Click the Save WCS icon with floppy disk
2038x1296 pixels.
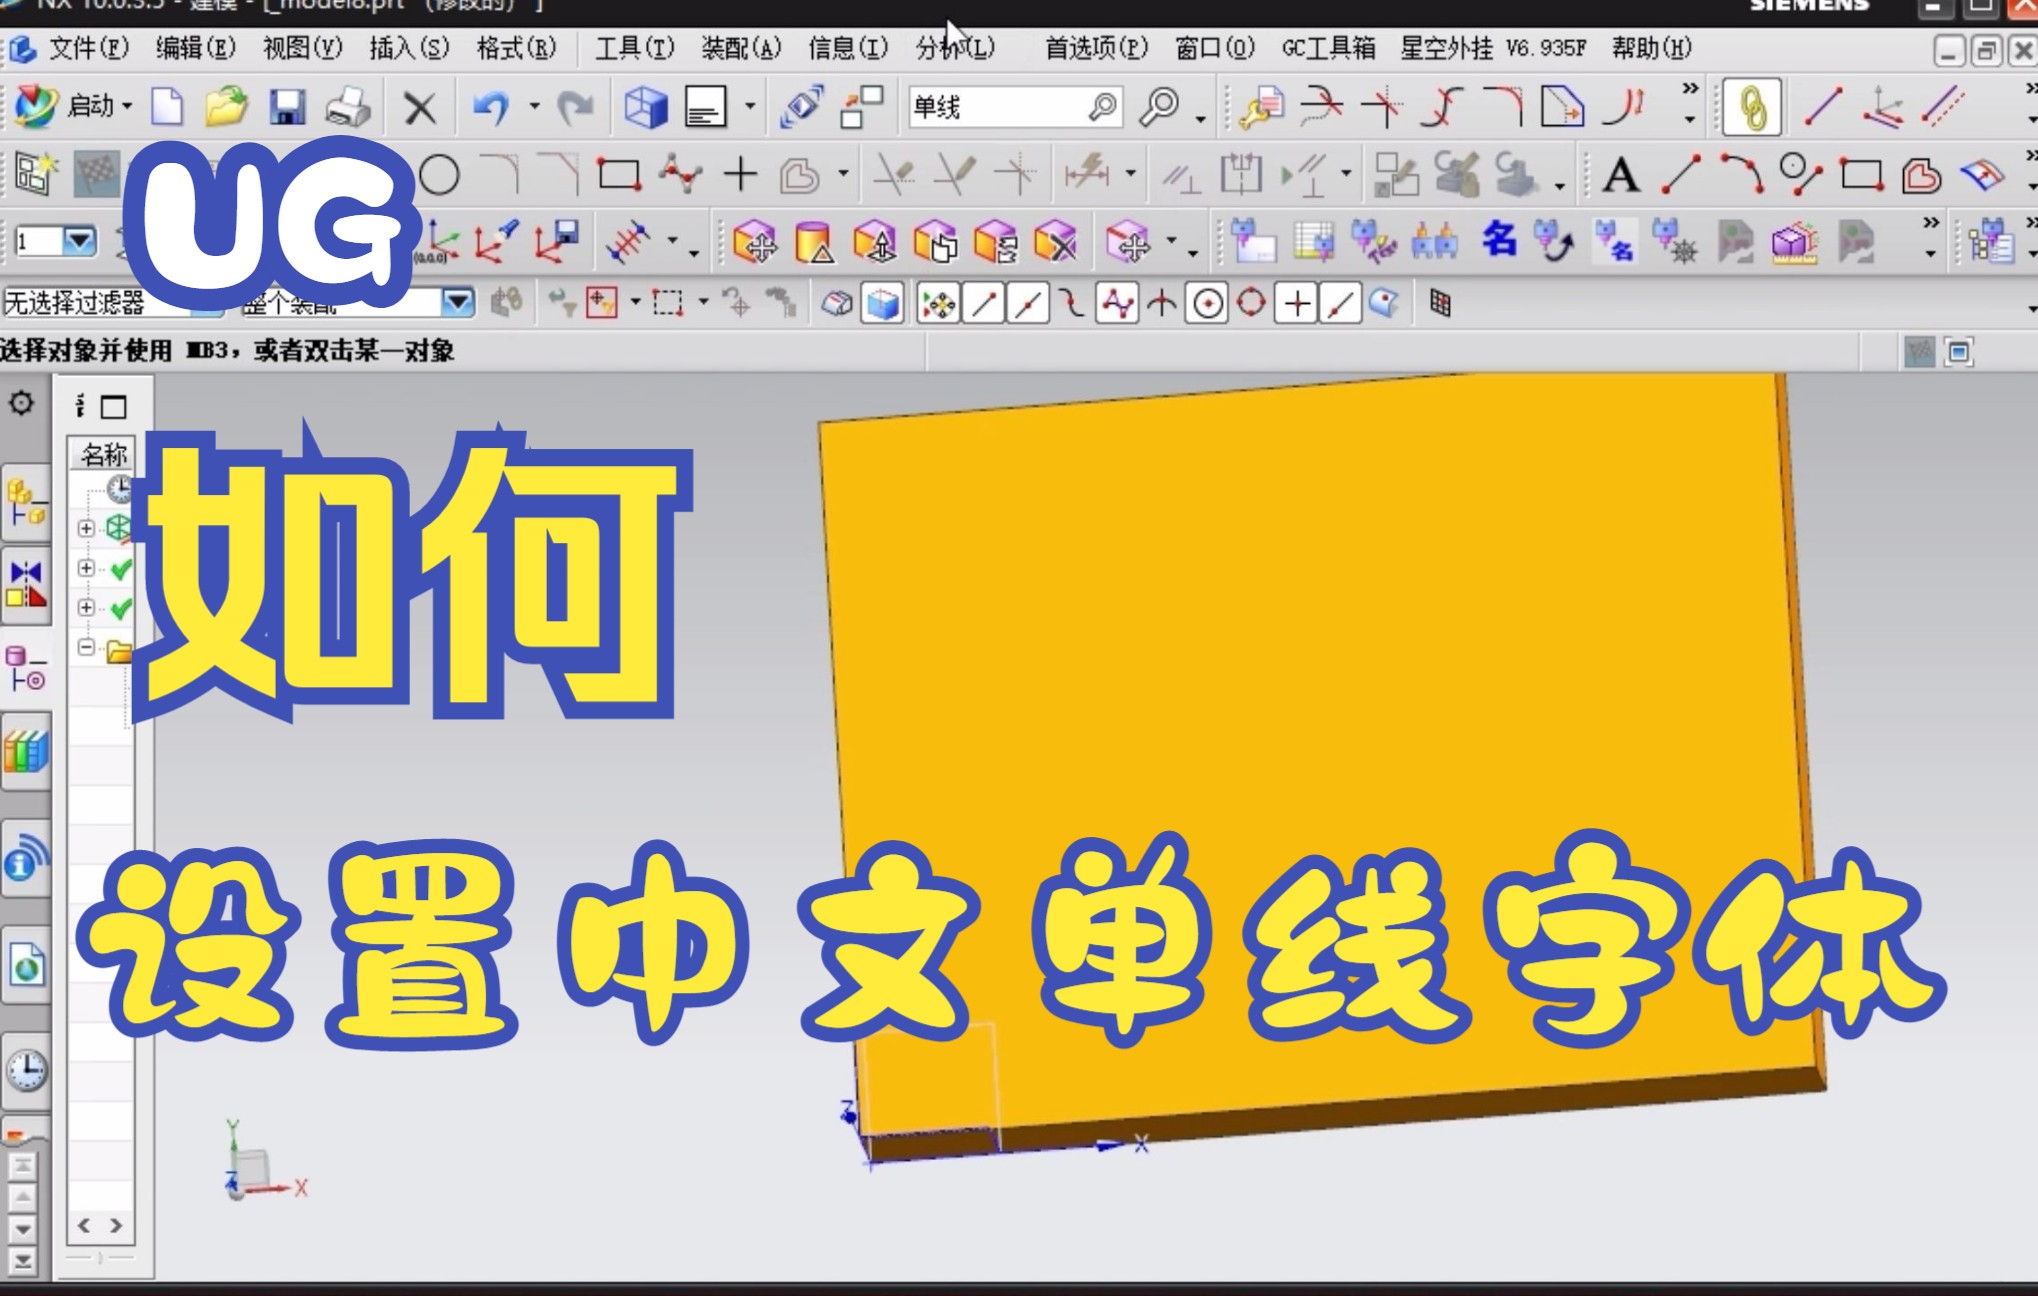557,242
